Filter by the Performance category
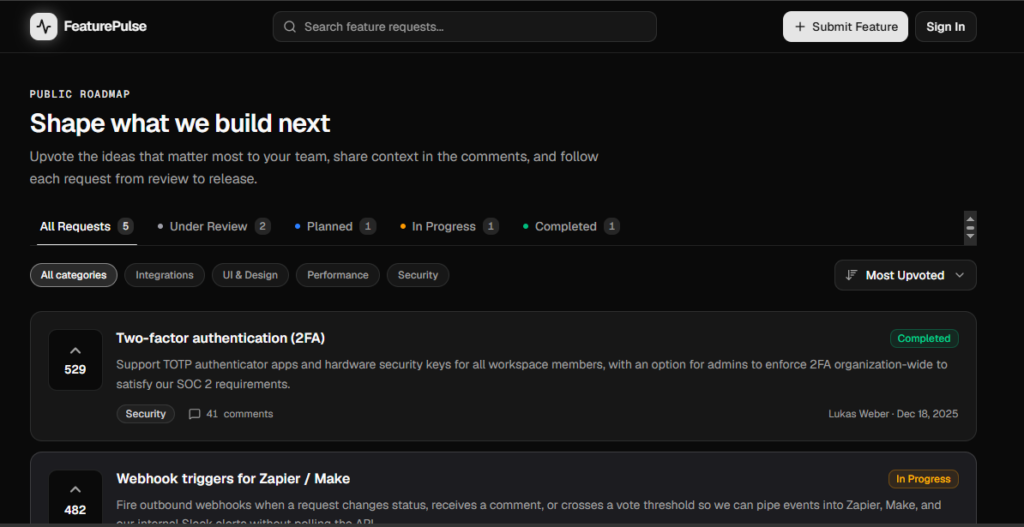 338,275
